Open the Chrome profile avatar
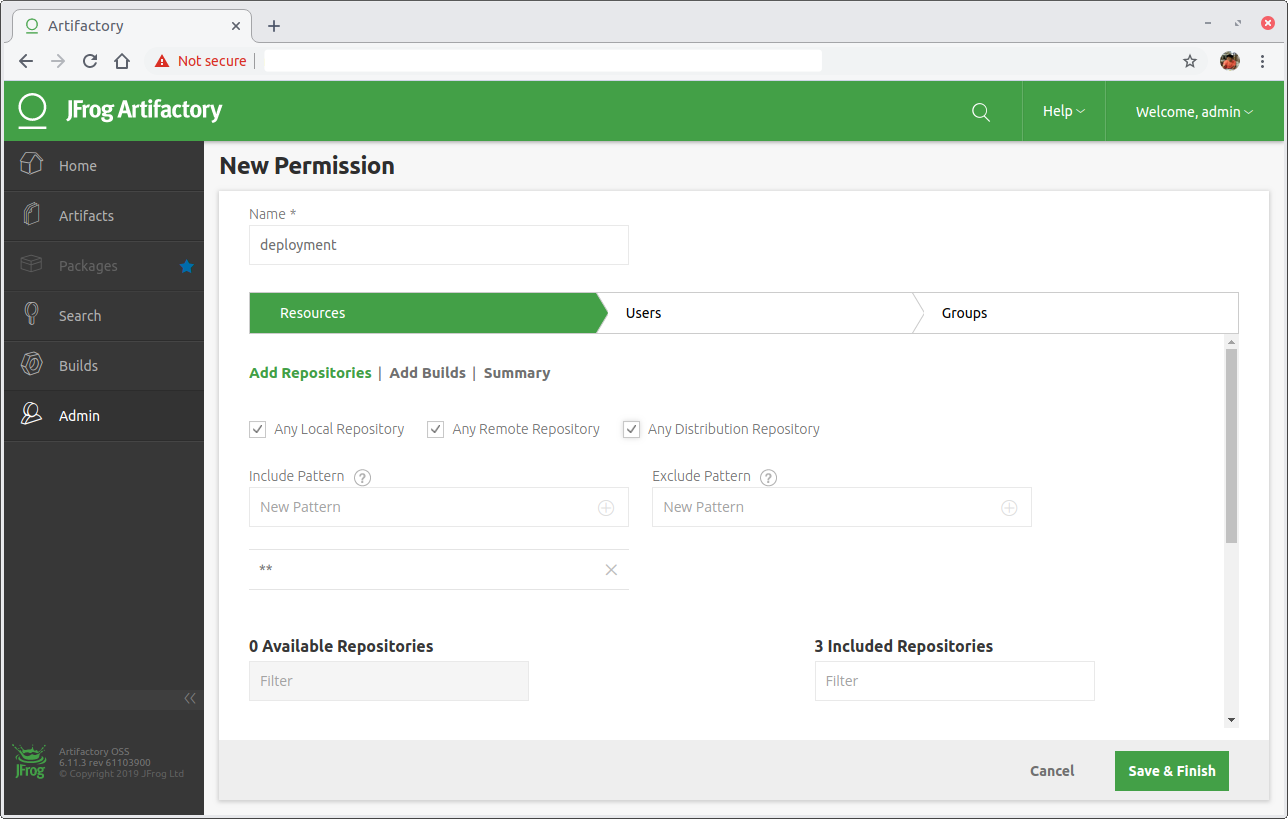 pos(1230,61)
